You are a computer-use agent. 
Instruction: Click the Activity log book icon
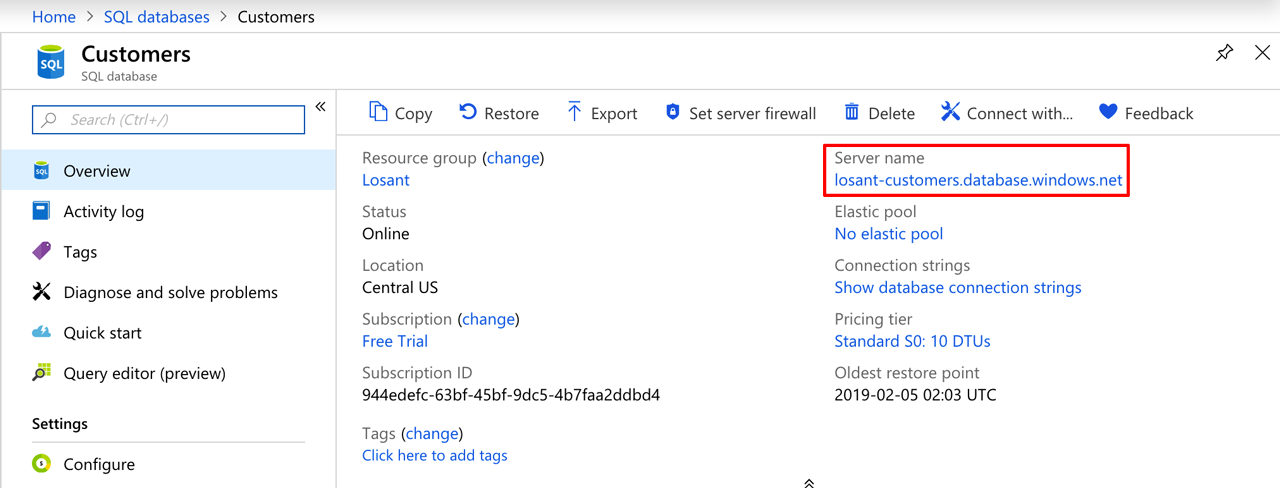pyautogui.click(x=41, y=211)
